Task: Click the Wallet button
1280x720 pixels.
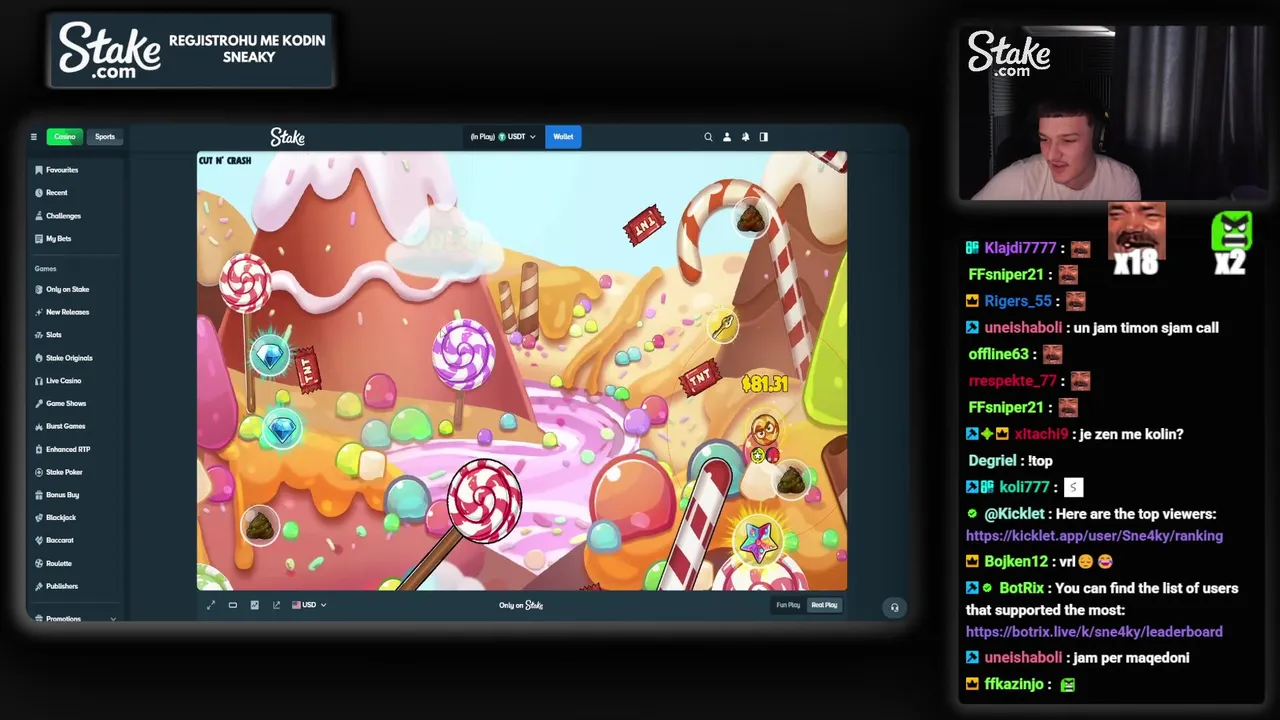Action: (x=564, y=137)
